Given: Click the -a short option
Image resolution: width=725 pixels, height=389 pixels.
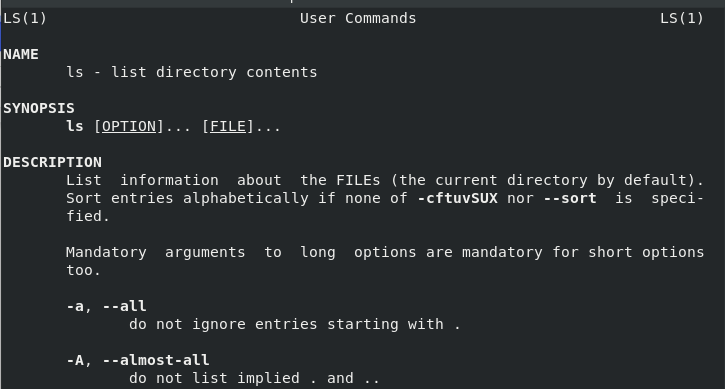Looking at the screenshot, I should [x=75, y=306].
